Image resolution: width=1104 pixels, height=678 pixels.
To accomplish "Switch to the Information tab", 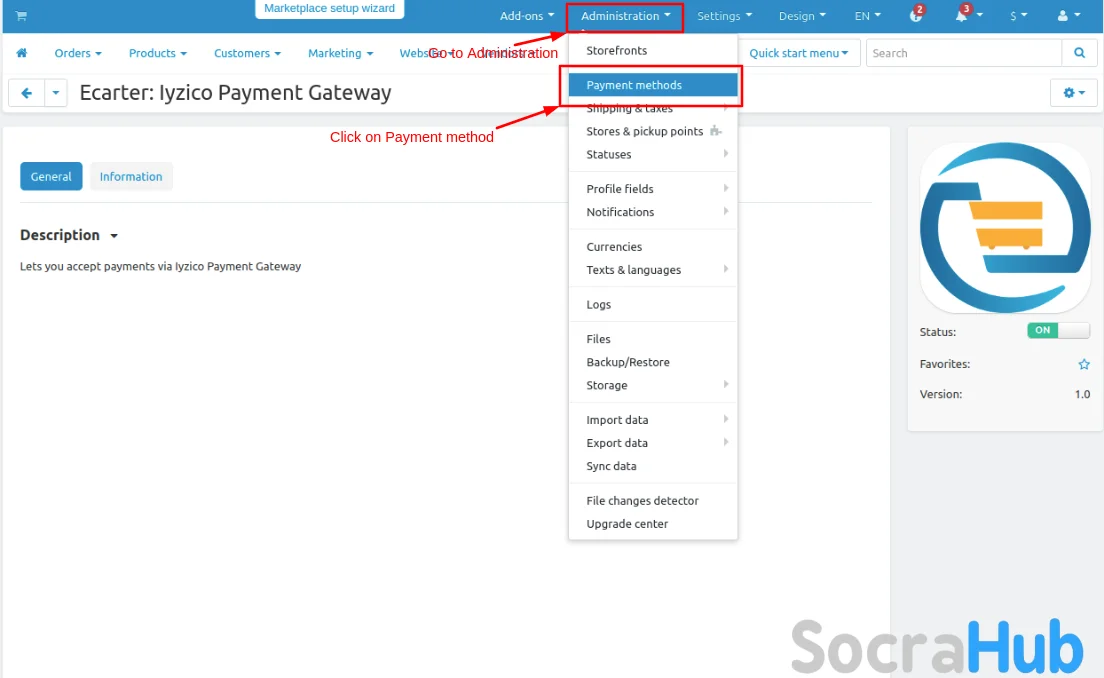I will tap(131, 176).
